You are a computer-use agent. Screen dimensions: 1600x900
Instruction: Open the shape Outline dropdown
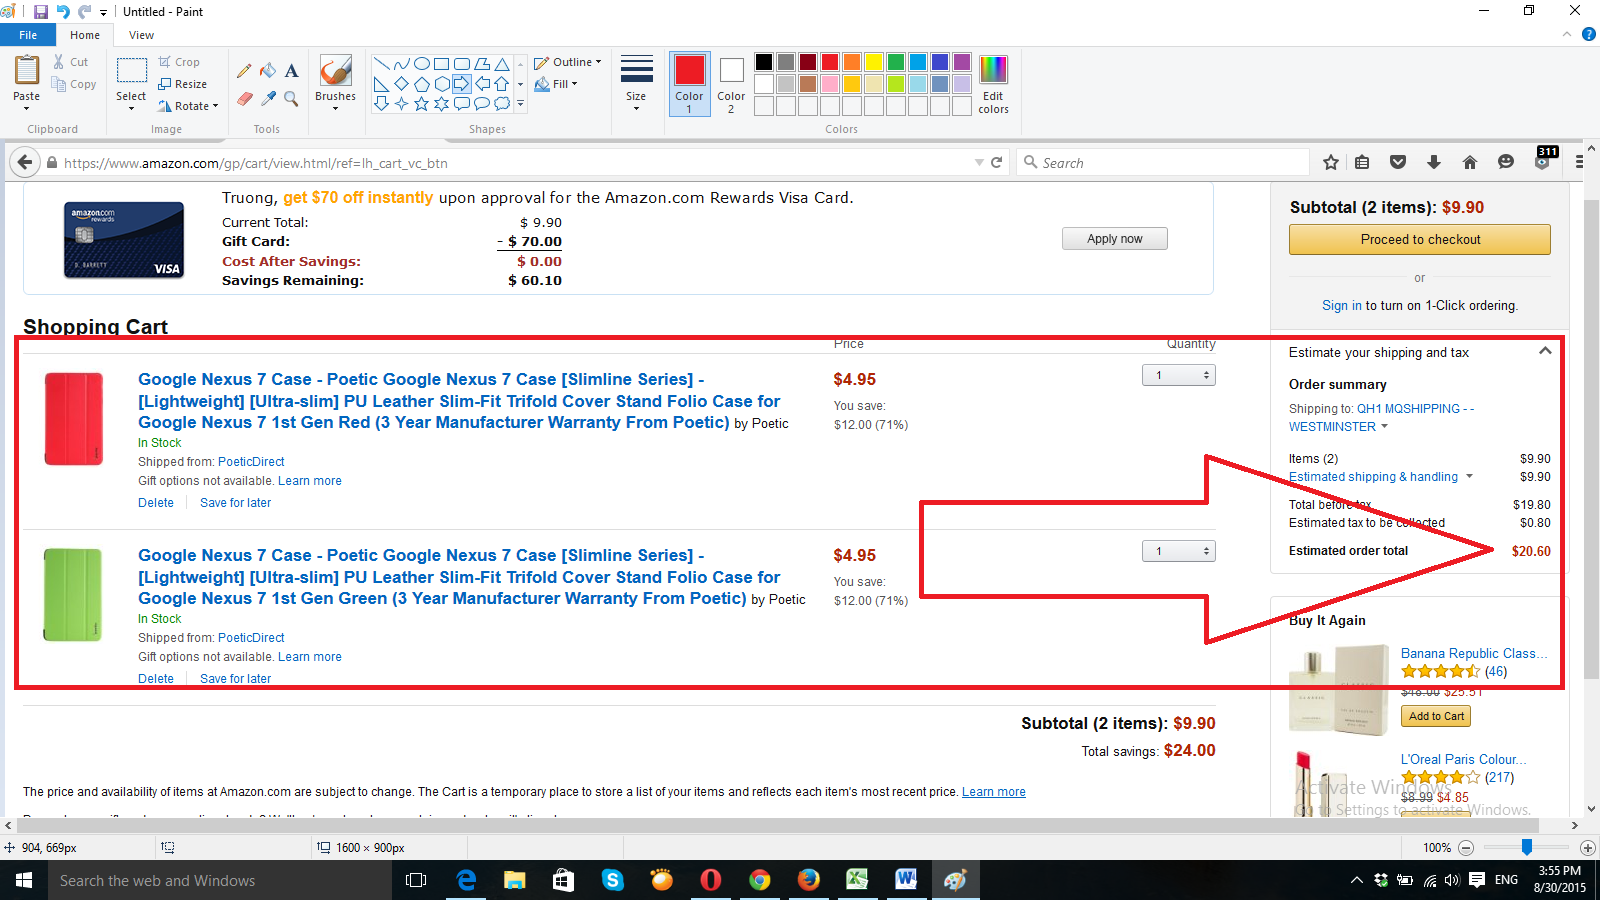(x=567, y=62)
